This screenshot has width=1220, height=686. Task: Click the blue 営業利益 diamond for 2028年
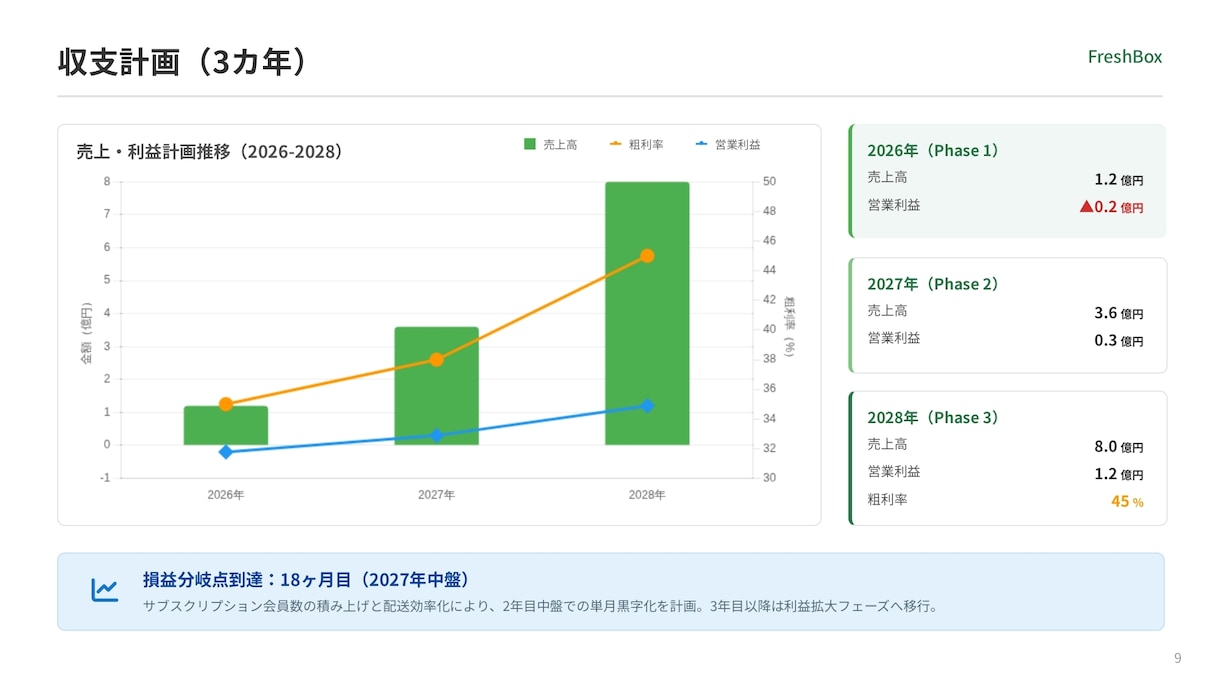coord(647,406)
